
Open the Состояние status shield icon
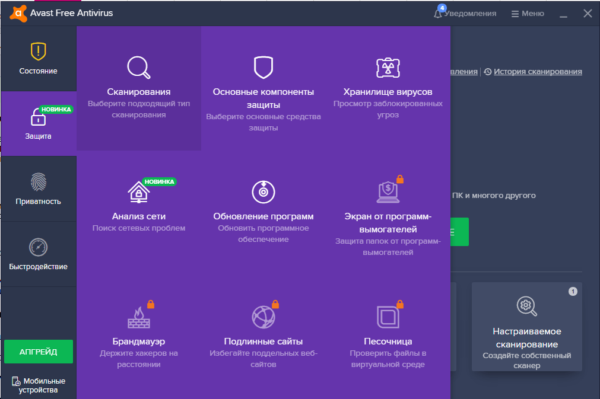[38, 51]
